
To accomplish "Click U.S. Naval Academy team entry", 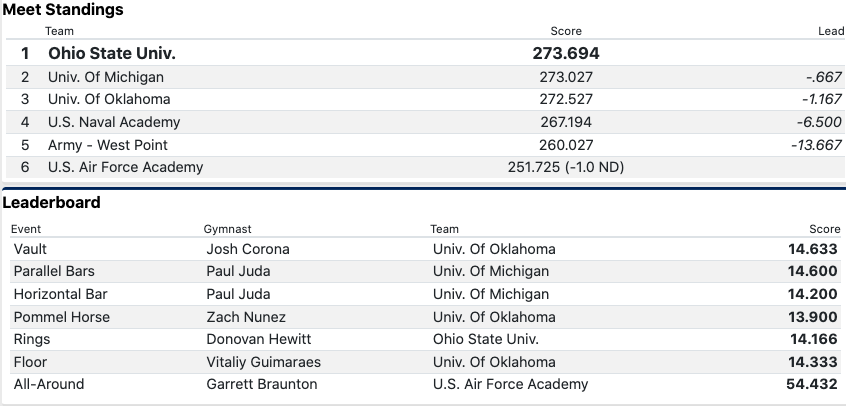I will 114,122.
